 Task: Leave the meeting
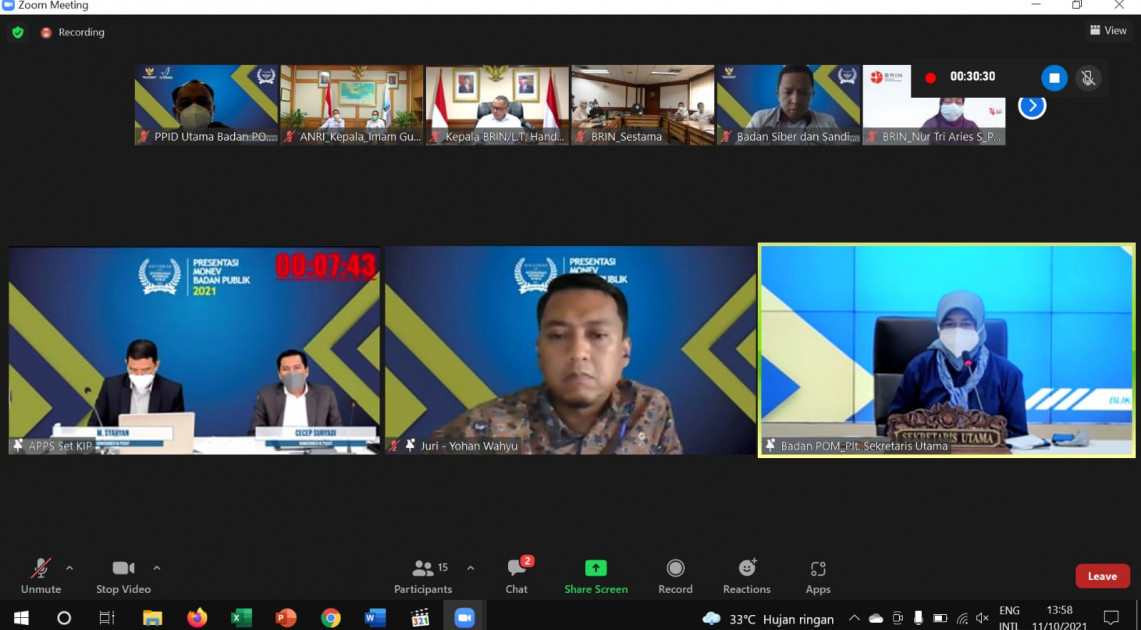click(1102, 576)
